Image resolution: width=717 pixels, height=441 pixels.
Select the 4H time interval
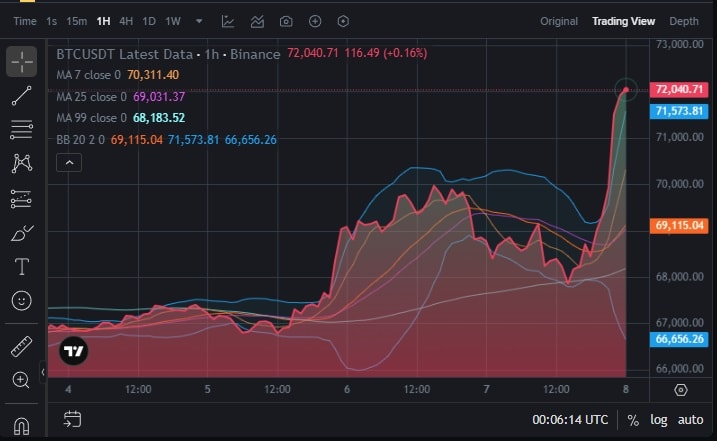pos(126,21)
